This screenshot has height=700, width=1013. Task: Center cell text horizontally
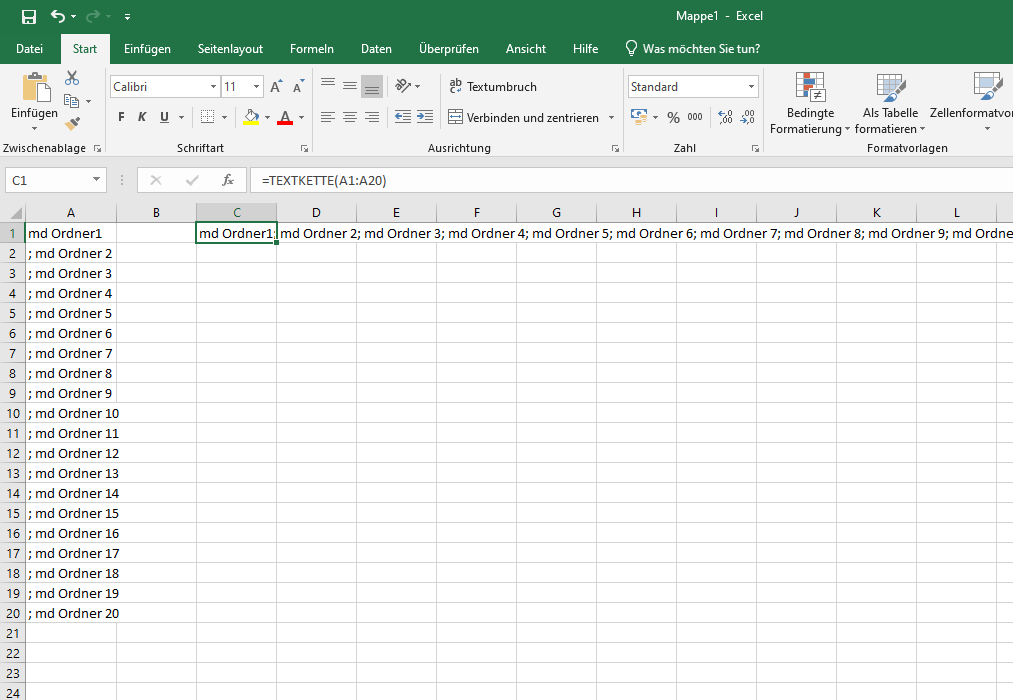click(350, 117)
